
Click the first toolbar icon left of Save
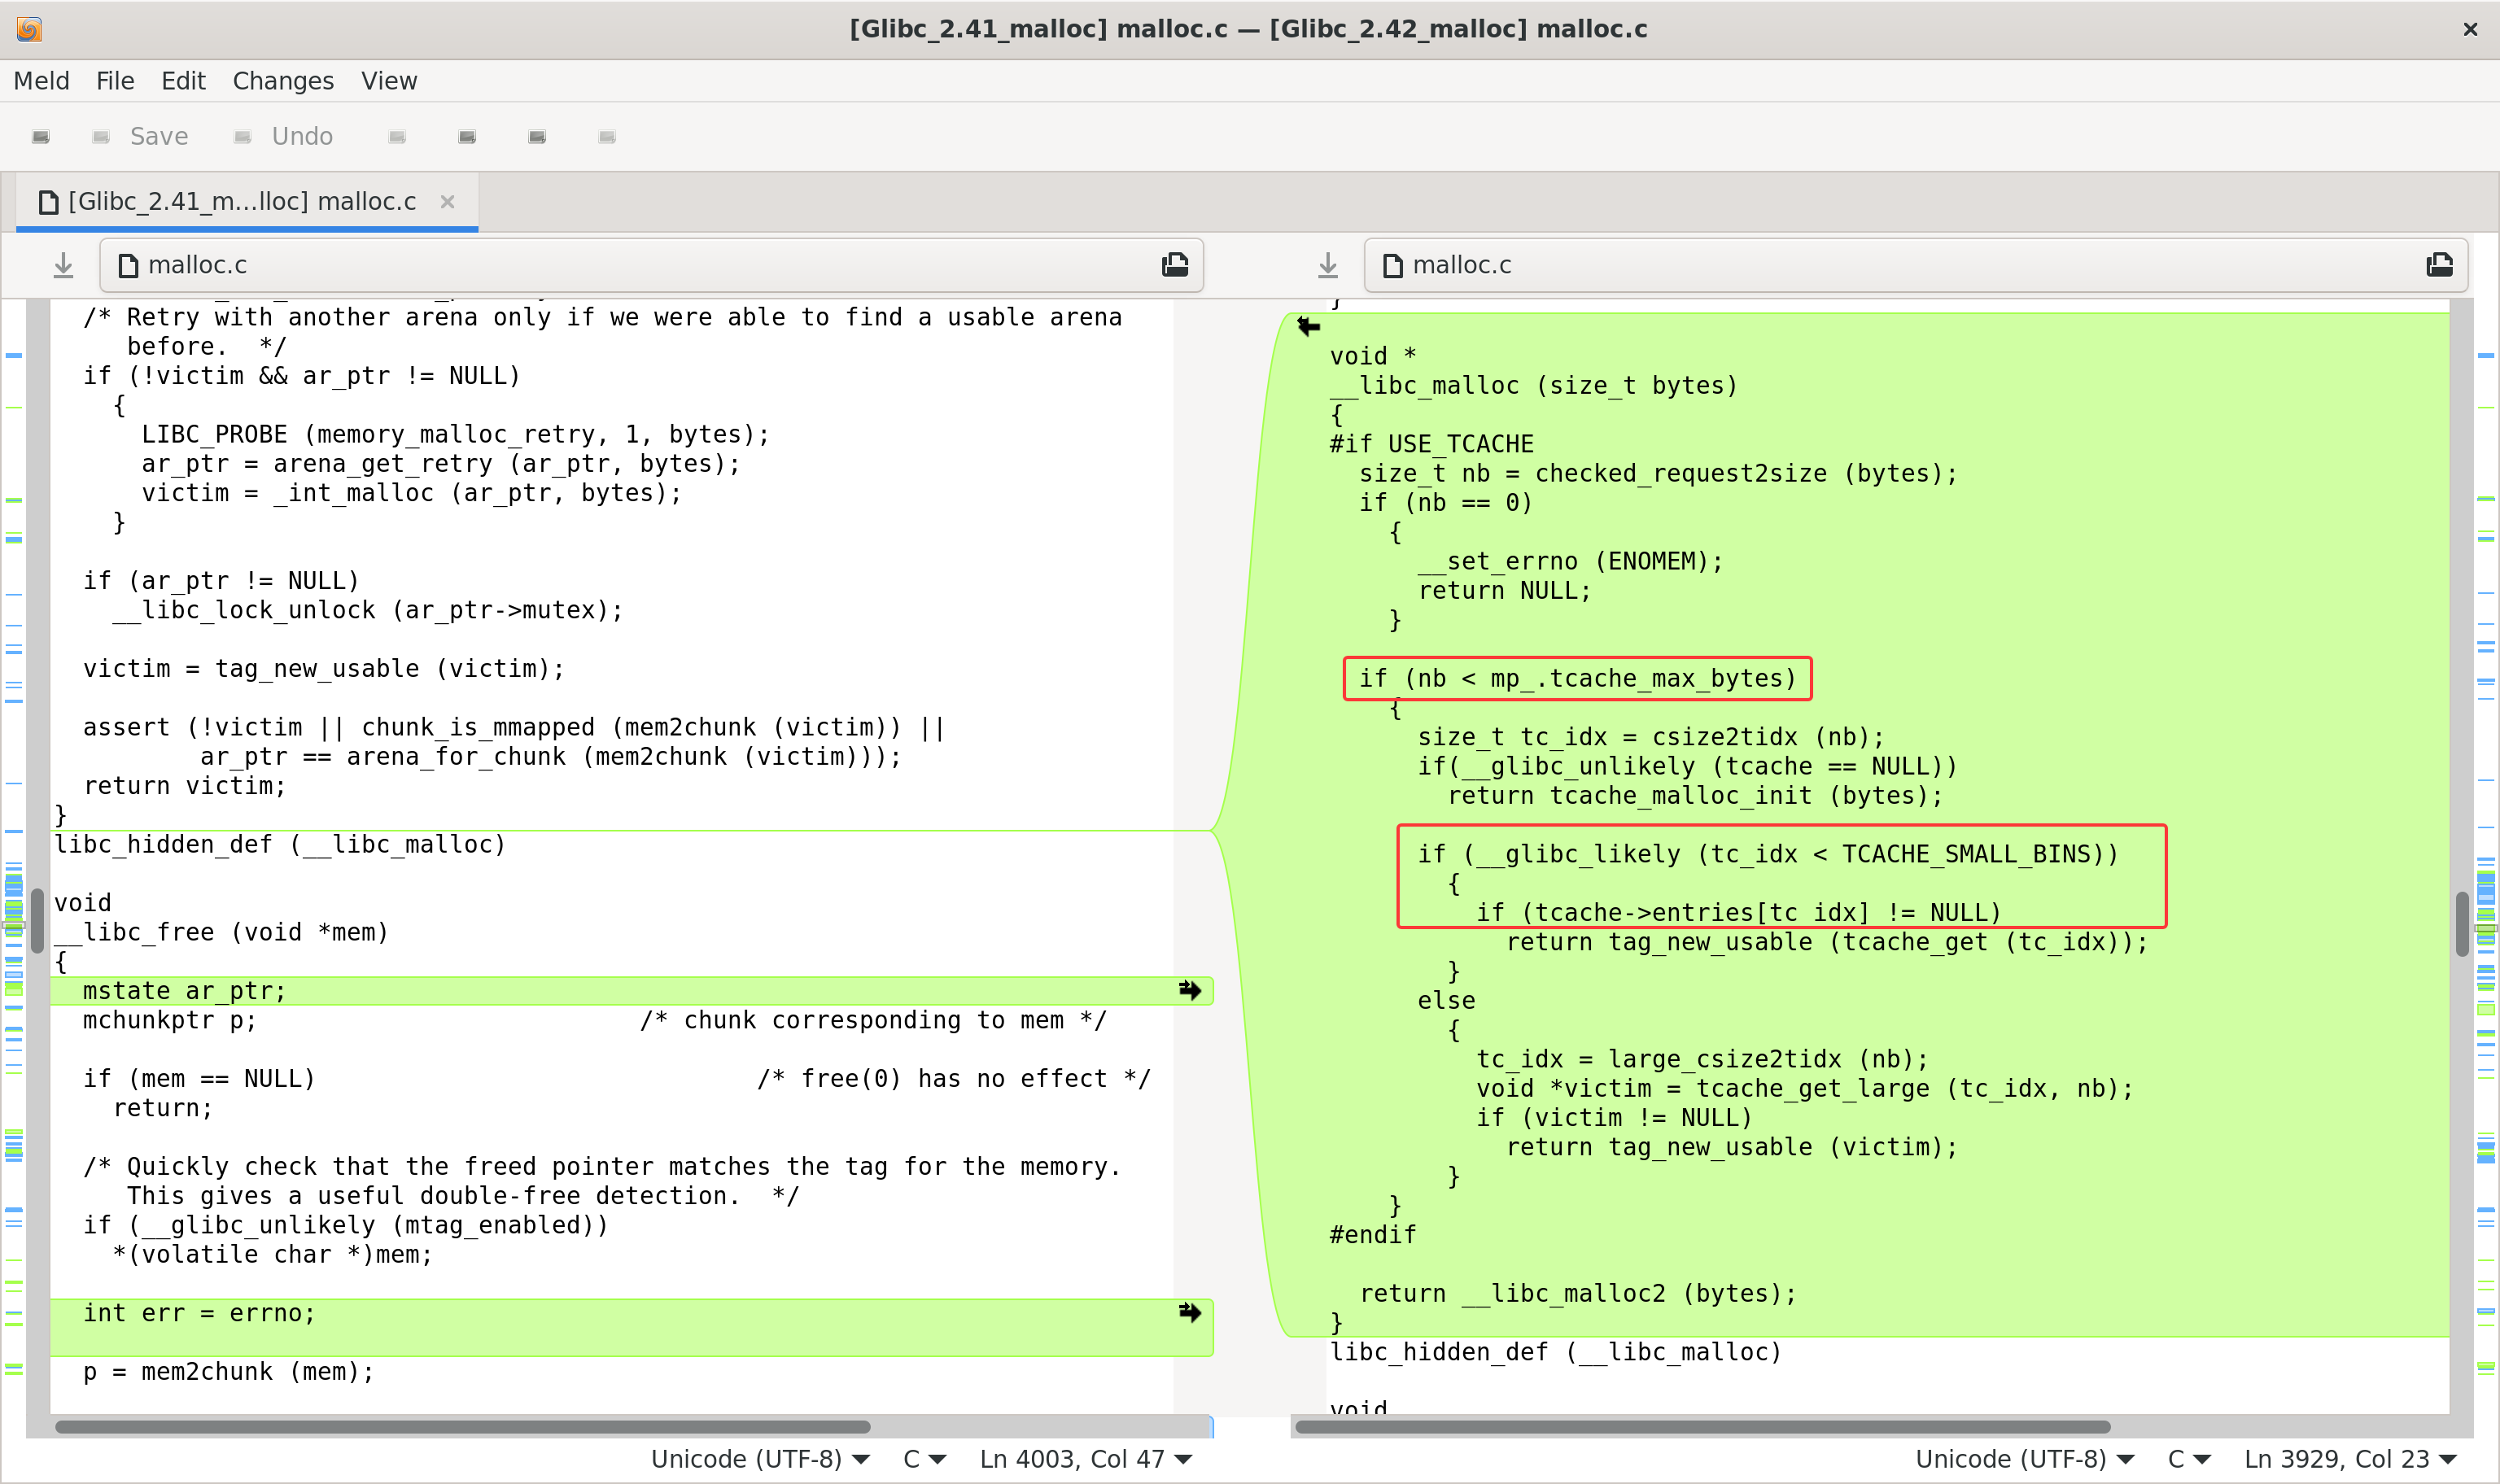pos(41,137)
